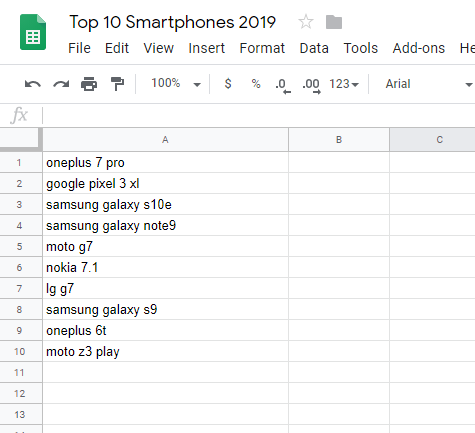475x433 pixels.
Task: Open the 123 more formats dropdown
Action: tap(344, 84)
